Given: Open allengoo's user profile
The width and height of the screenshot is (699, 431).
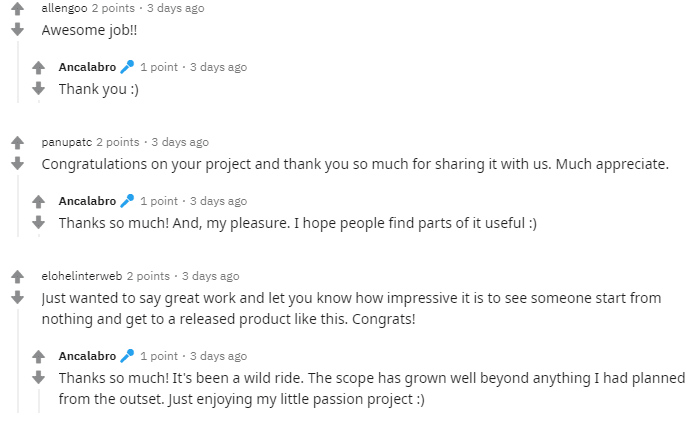Looking at the screenshot, I should [64, 8].
